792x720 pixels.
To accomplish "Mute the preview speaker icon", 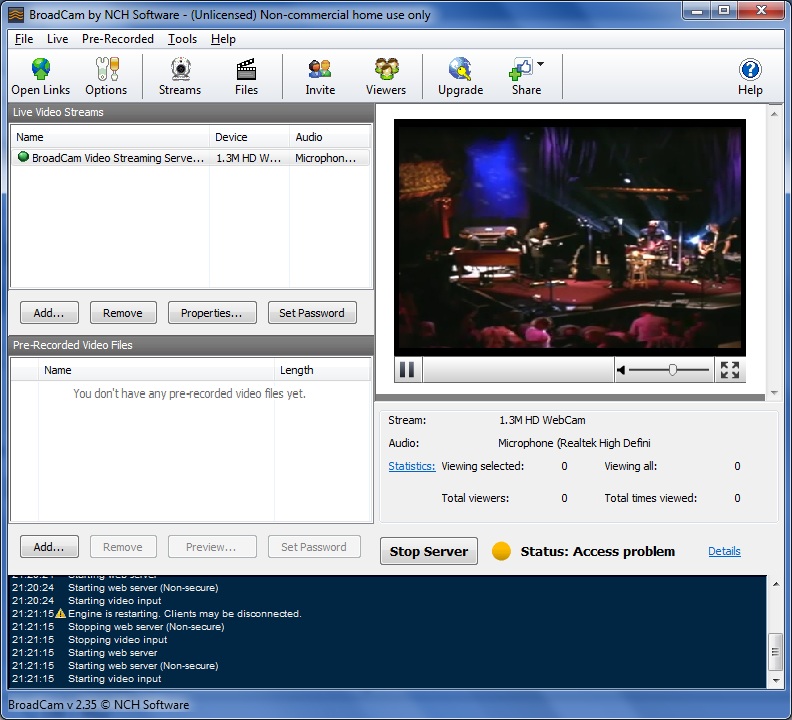I will [621, 370].
